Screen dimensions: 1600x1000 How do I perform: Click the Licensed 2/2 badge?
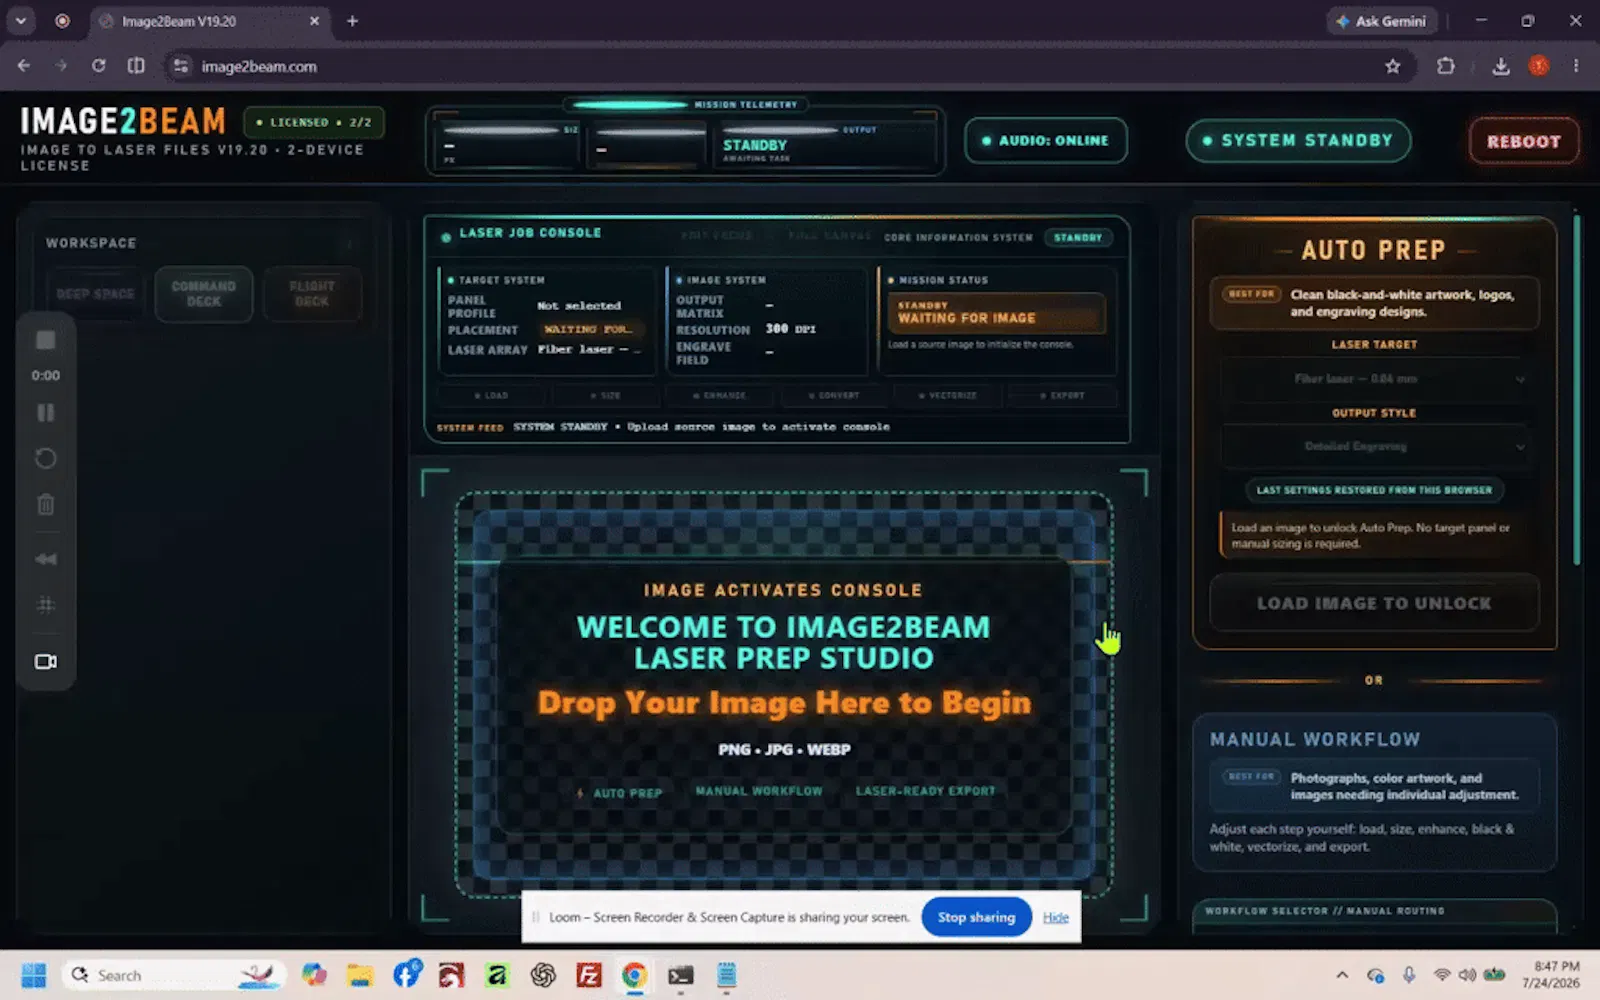click(x=313, y=123)
